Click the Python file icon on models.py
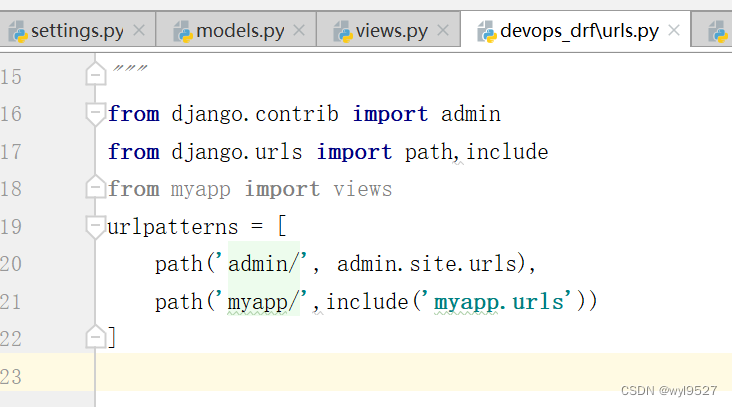 [183, 32]
